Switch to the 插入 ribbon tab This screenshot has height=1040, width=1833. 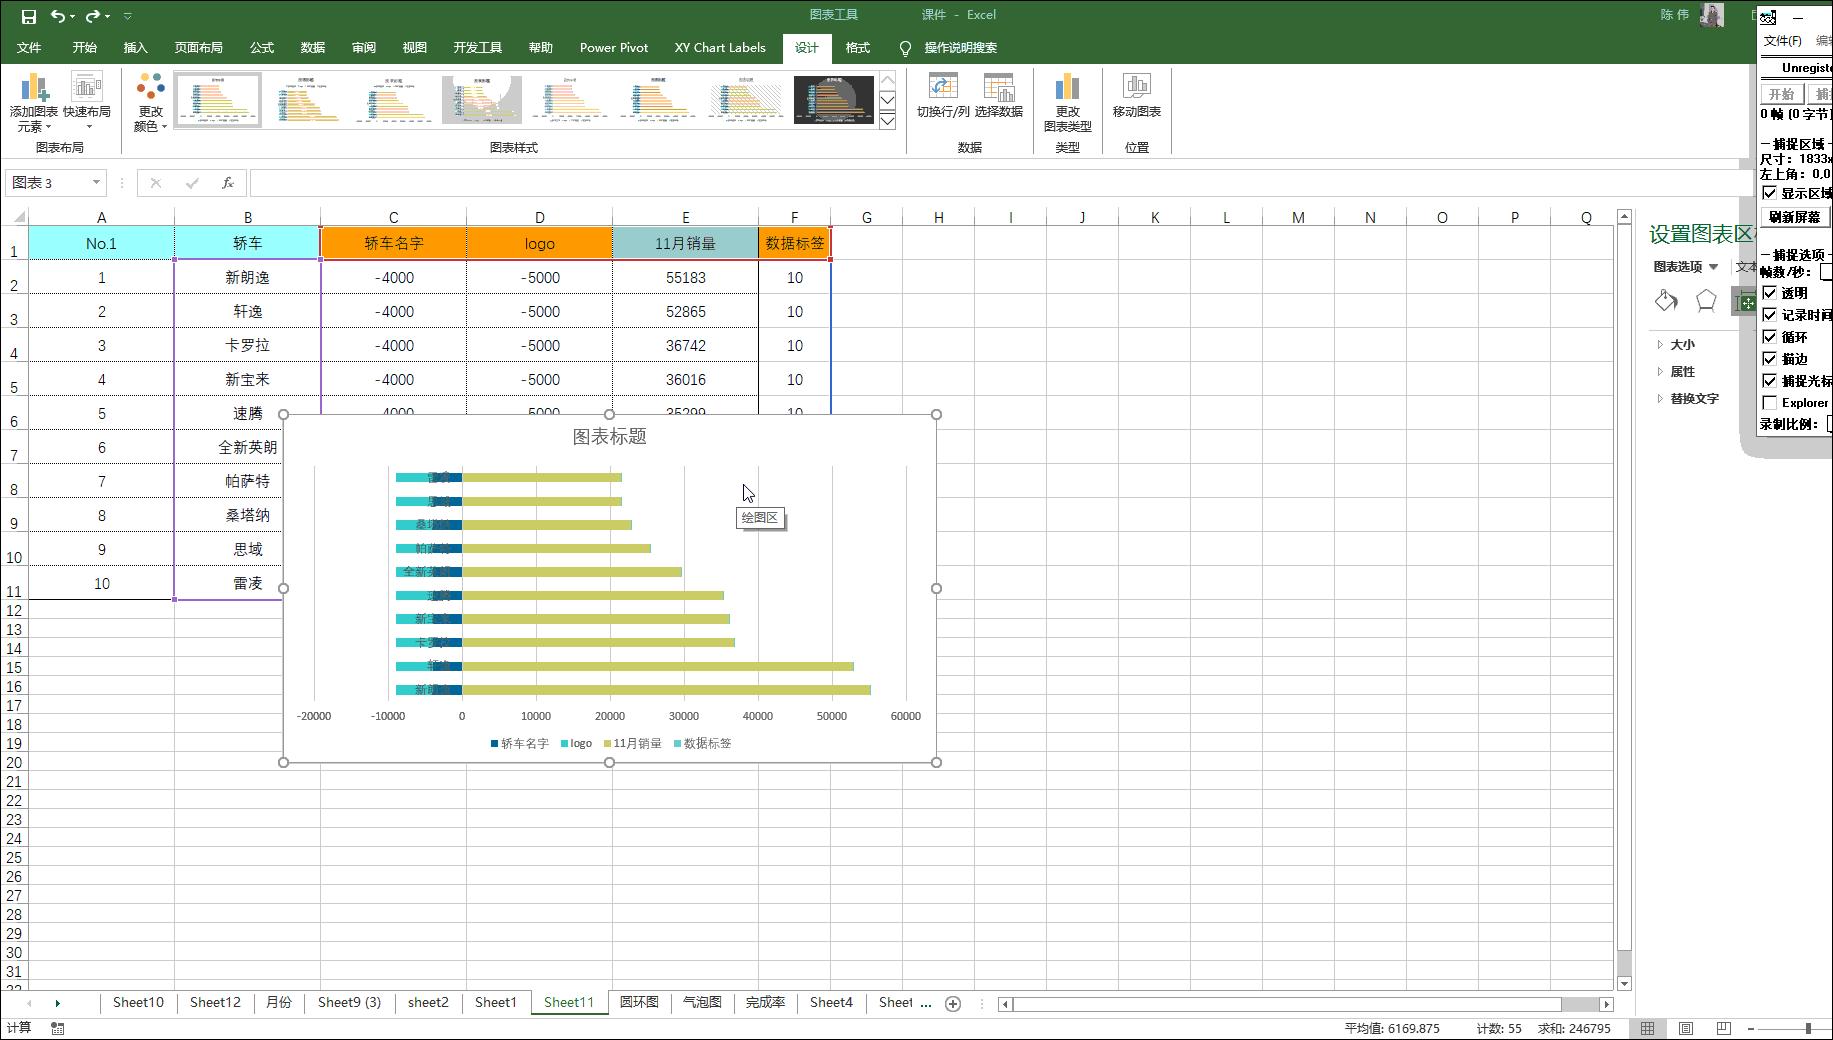[x=135, y=48]
